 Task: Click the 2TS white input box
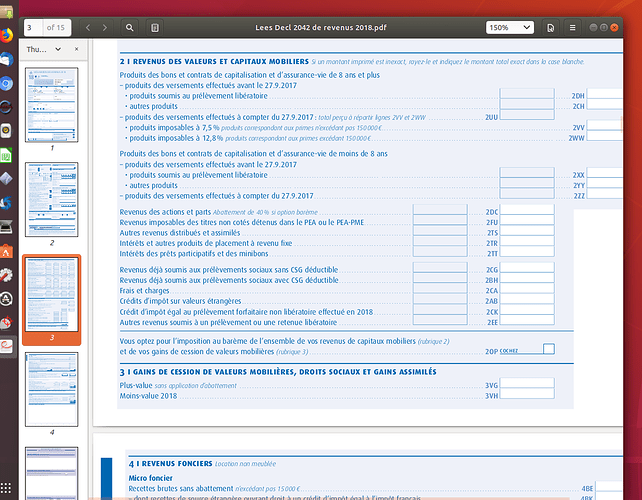tap(527, 231)
